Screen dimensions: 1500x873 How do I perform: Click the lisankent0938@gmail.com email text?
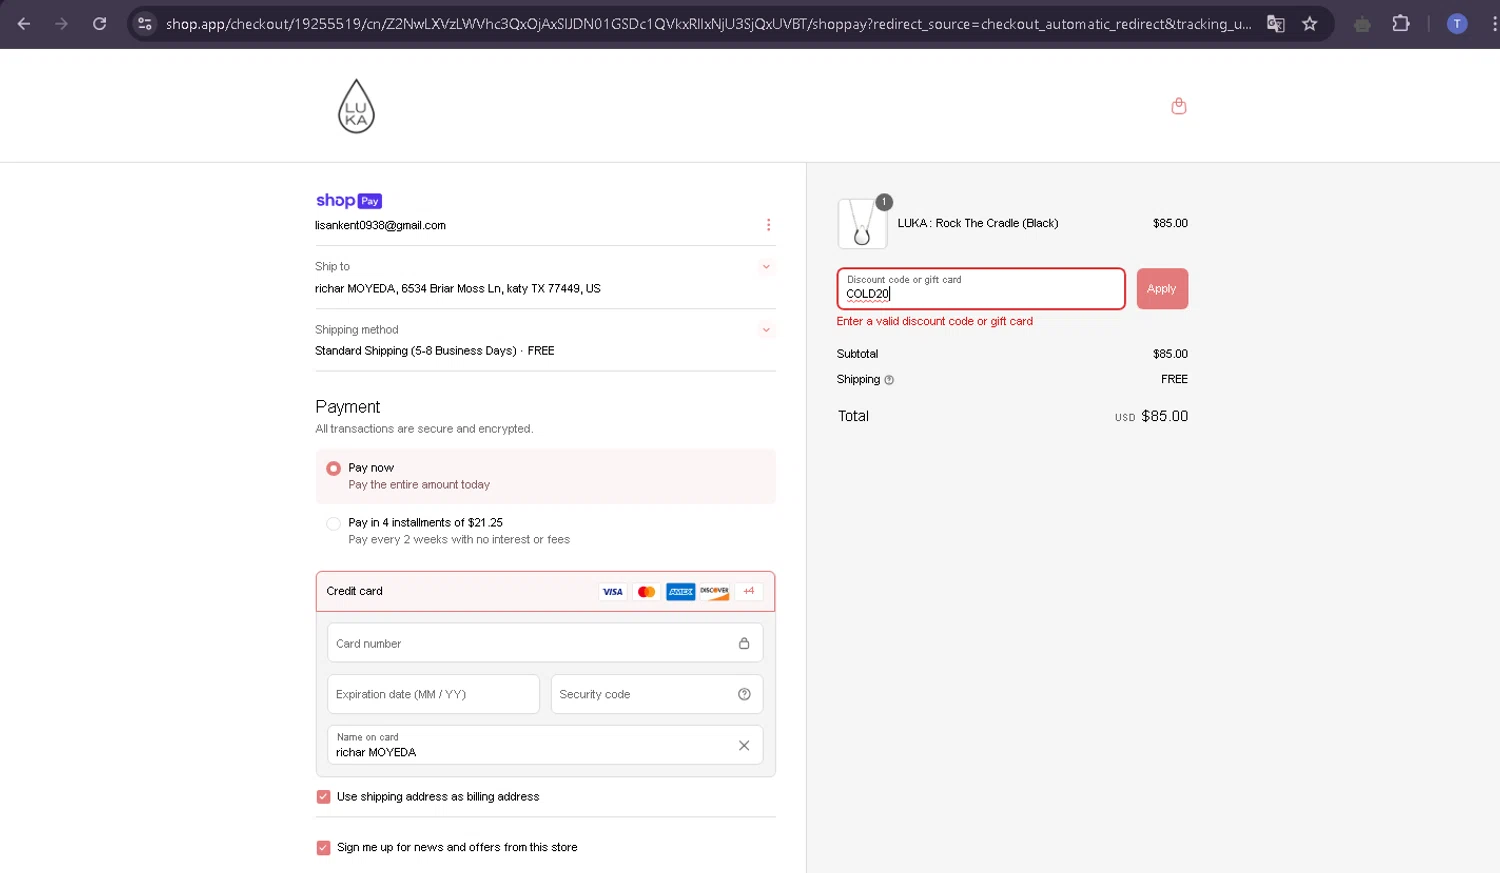[x=381, y=226]
